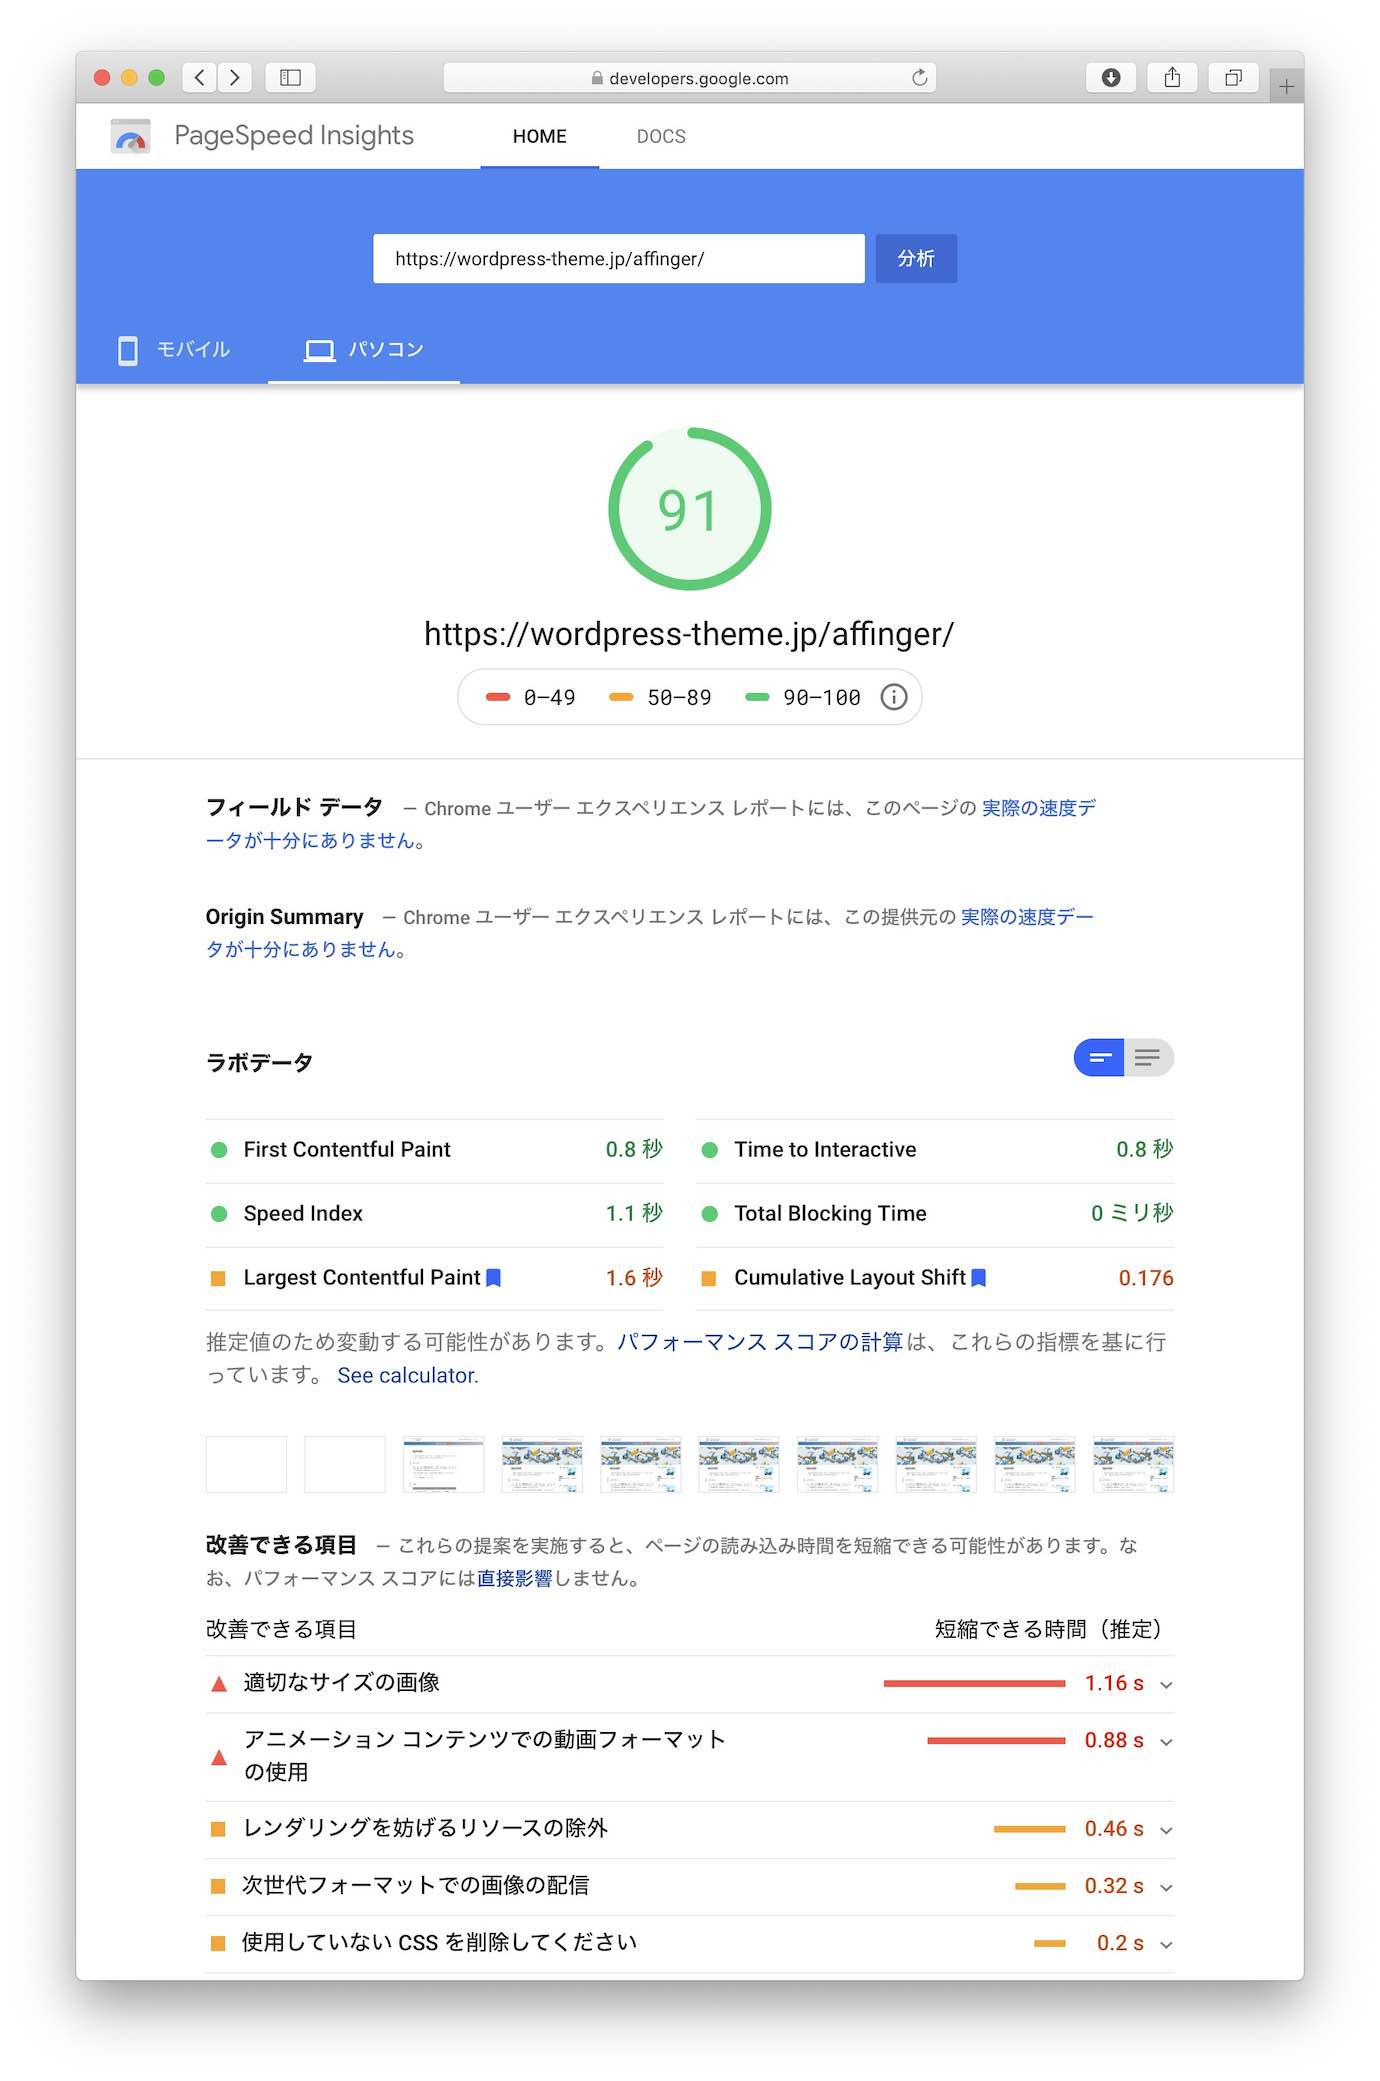
Task: Click the 分析 analyze button
Action: click(916, 259)
